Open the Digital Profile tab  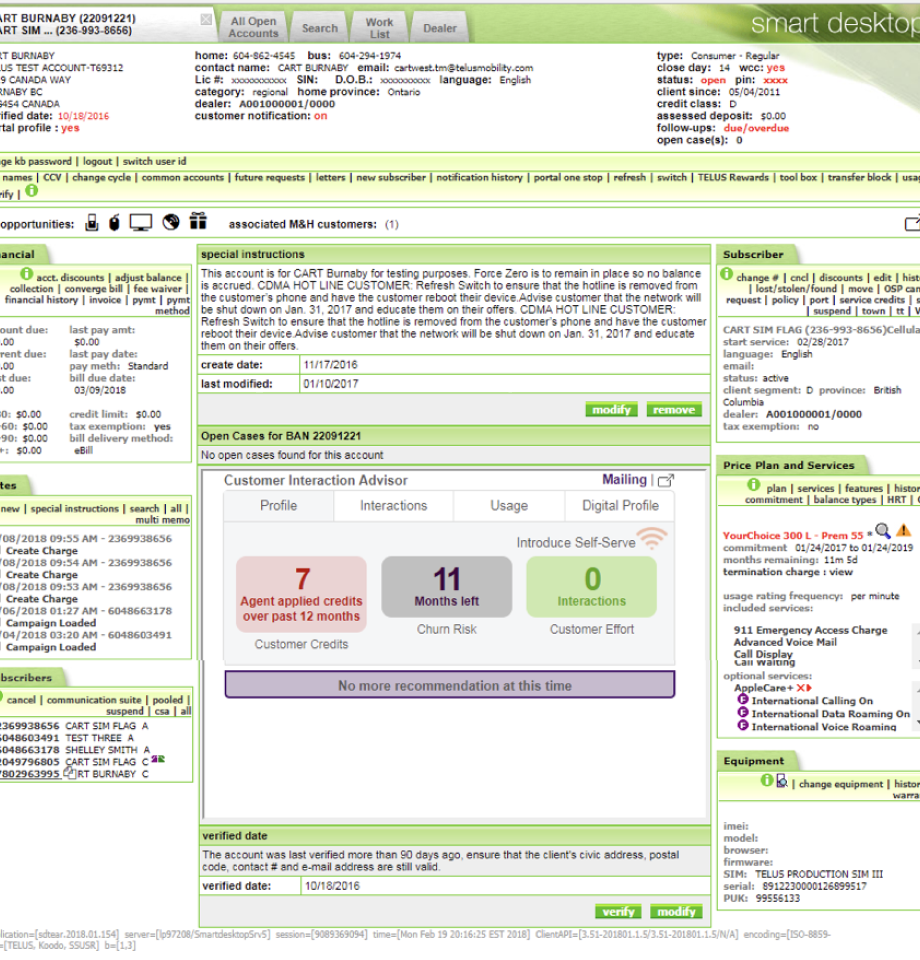[x=620, y=506]
